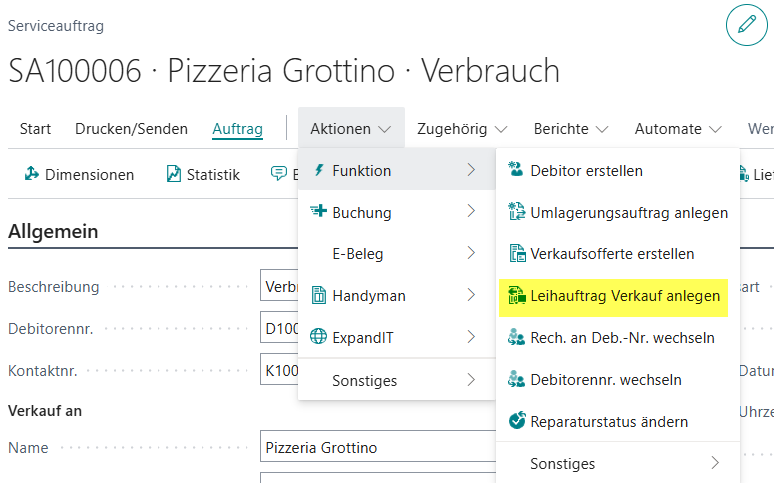Click the Statistik chart icon

(174, 174)
